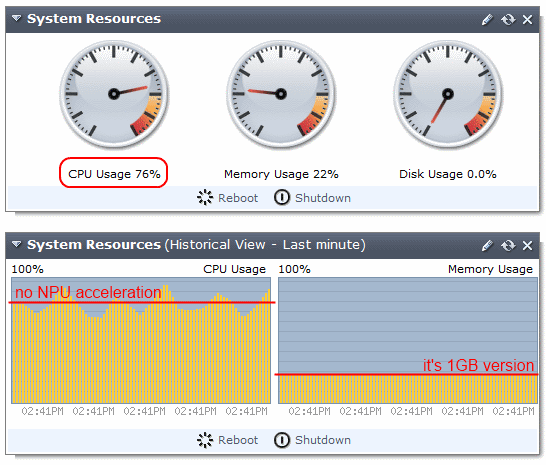Click the shutdown power icon in Historical View
The width and height of the screenshot is (546, 465).
[x=282, y=440]
